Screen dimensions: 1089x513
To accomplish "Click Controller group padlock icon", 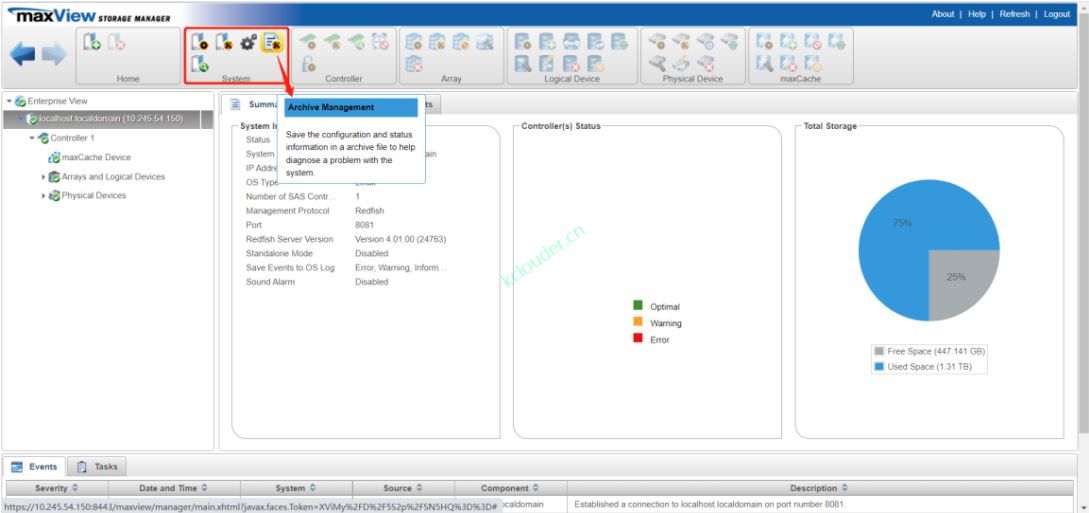I will [308, 65].
